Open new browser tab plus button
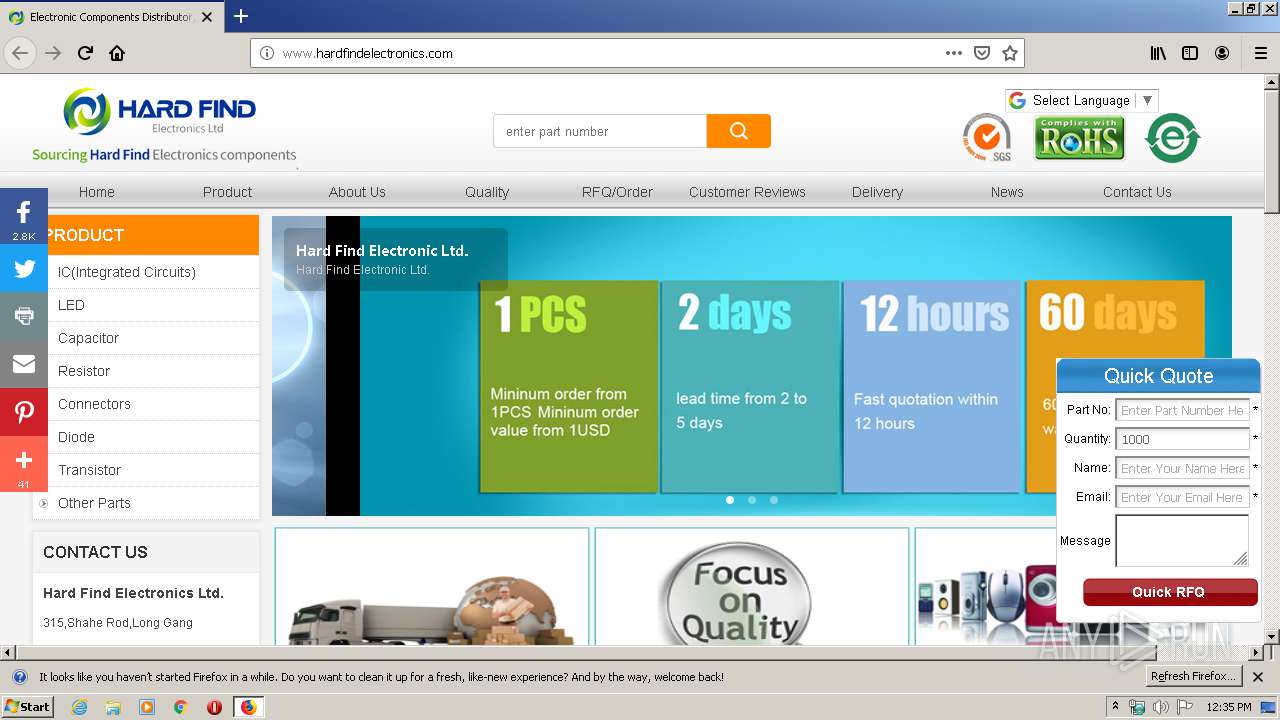Viewport: 1280px width, 720px height. pyautogui.click(x=241, y=16)
